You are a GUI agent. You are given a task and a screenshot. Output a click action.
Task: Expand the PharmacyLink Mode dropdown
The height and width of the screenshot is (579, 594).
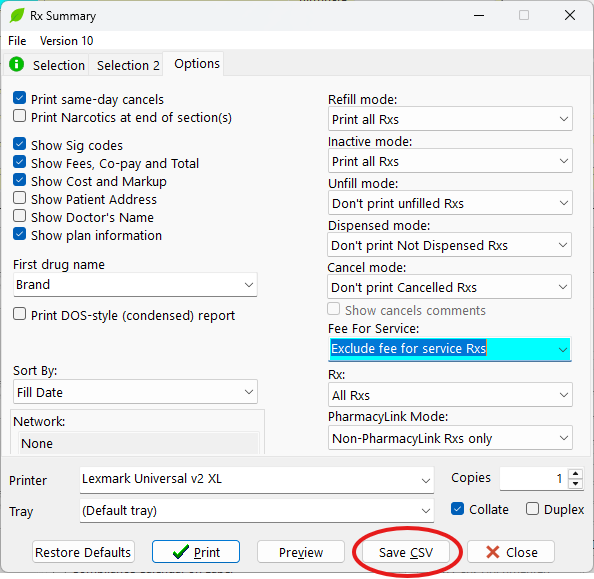point(450,438)
